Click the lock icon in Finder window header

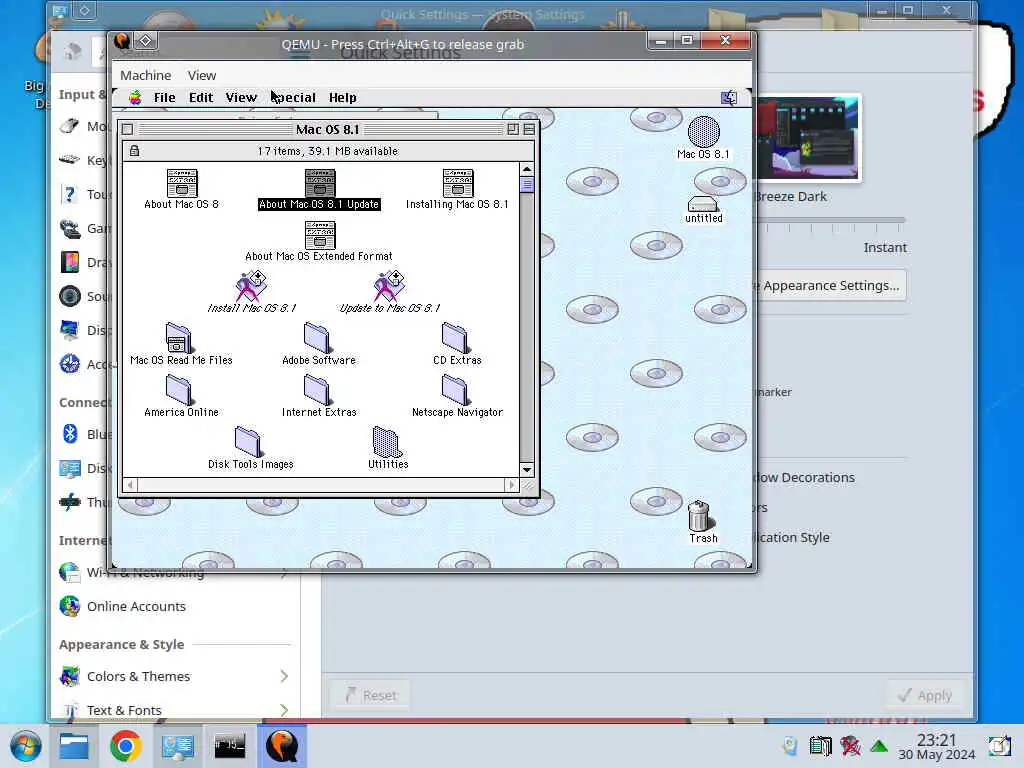[x=135, y=151]
